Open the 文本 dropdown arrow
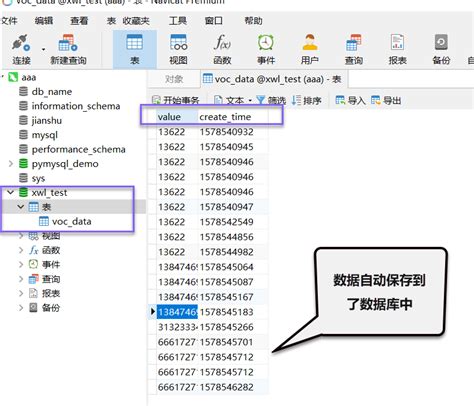Viewport: 474px width, 406px height. (x=250, y=100)
